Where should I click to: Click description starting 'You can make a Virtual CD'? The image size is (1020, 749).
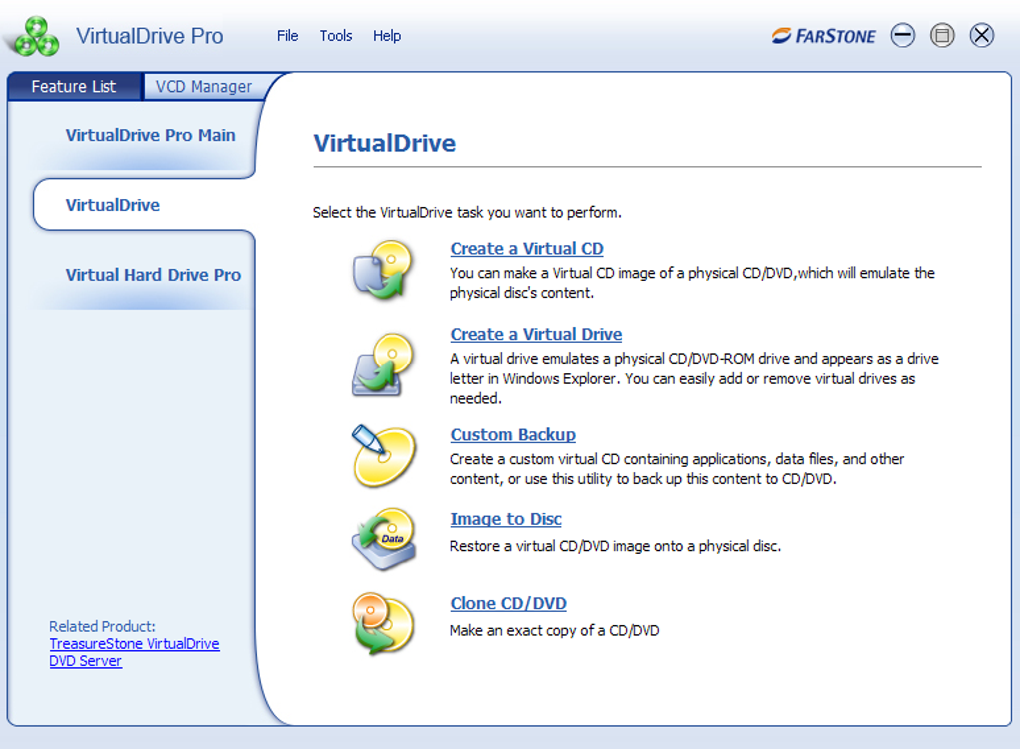pyautogui.click(x=692, y=283)
